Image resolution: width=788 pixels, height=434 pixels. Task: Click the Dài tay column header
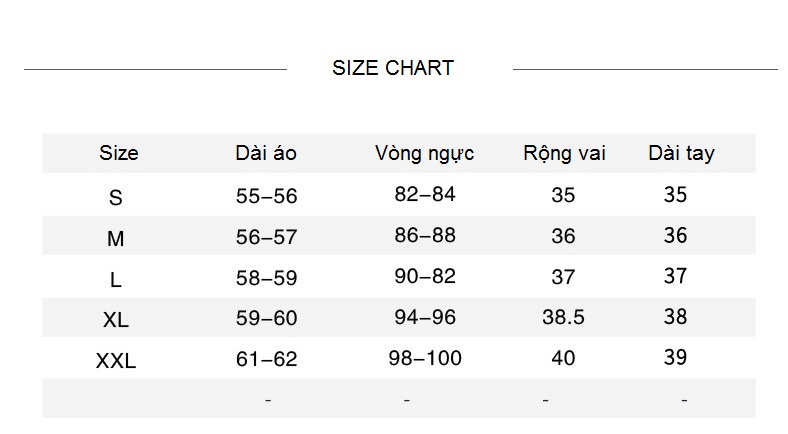(681, 153)
